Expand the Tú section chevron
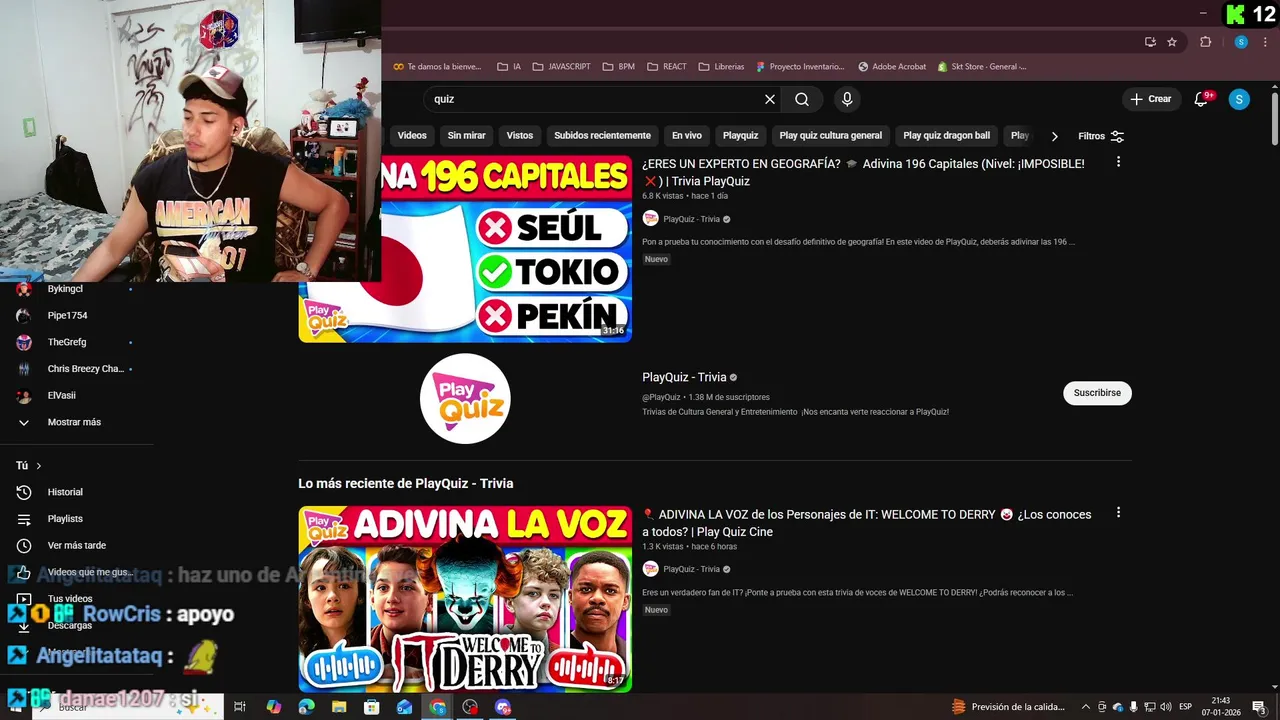 (x=39, y=466)
